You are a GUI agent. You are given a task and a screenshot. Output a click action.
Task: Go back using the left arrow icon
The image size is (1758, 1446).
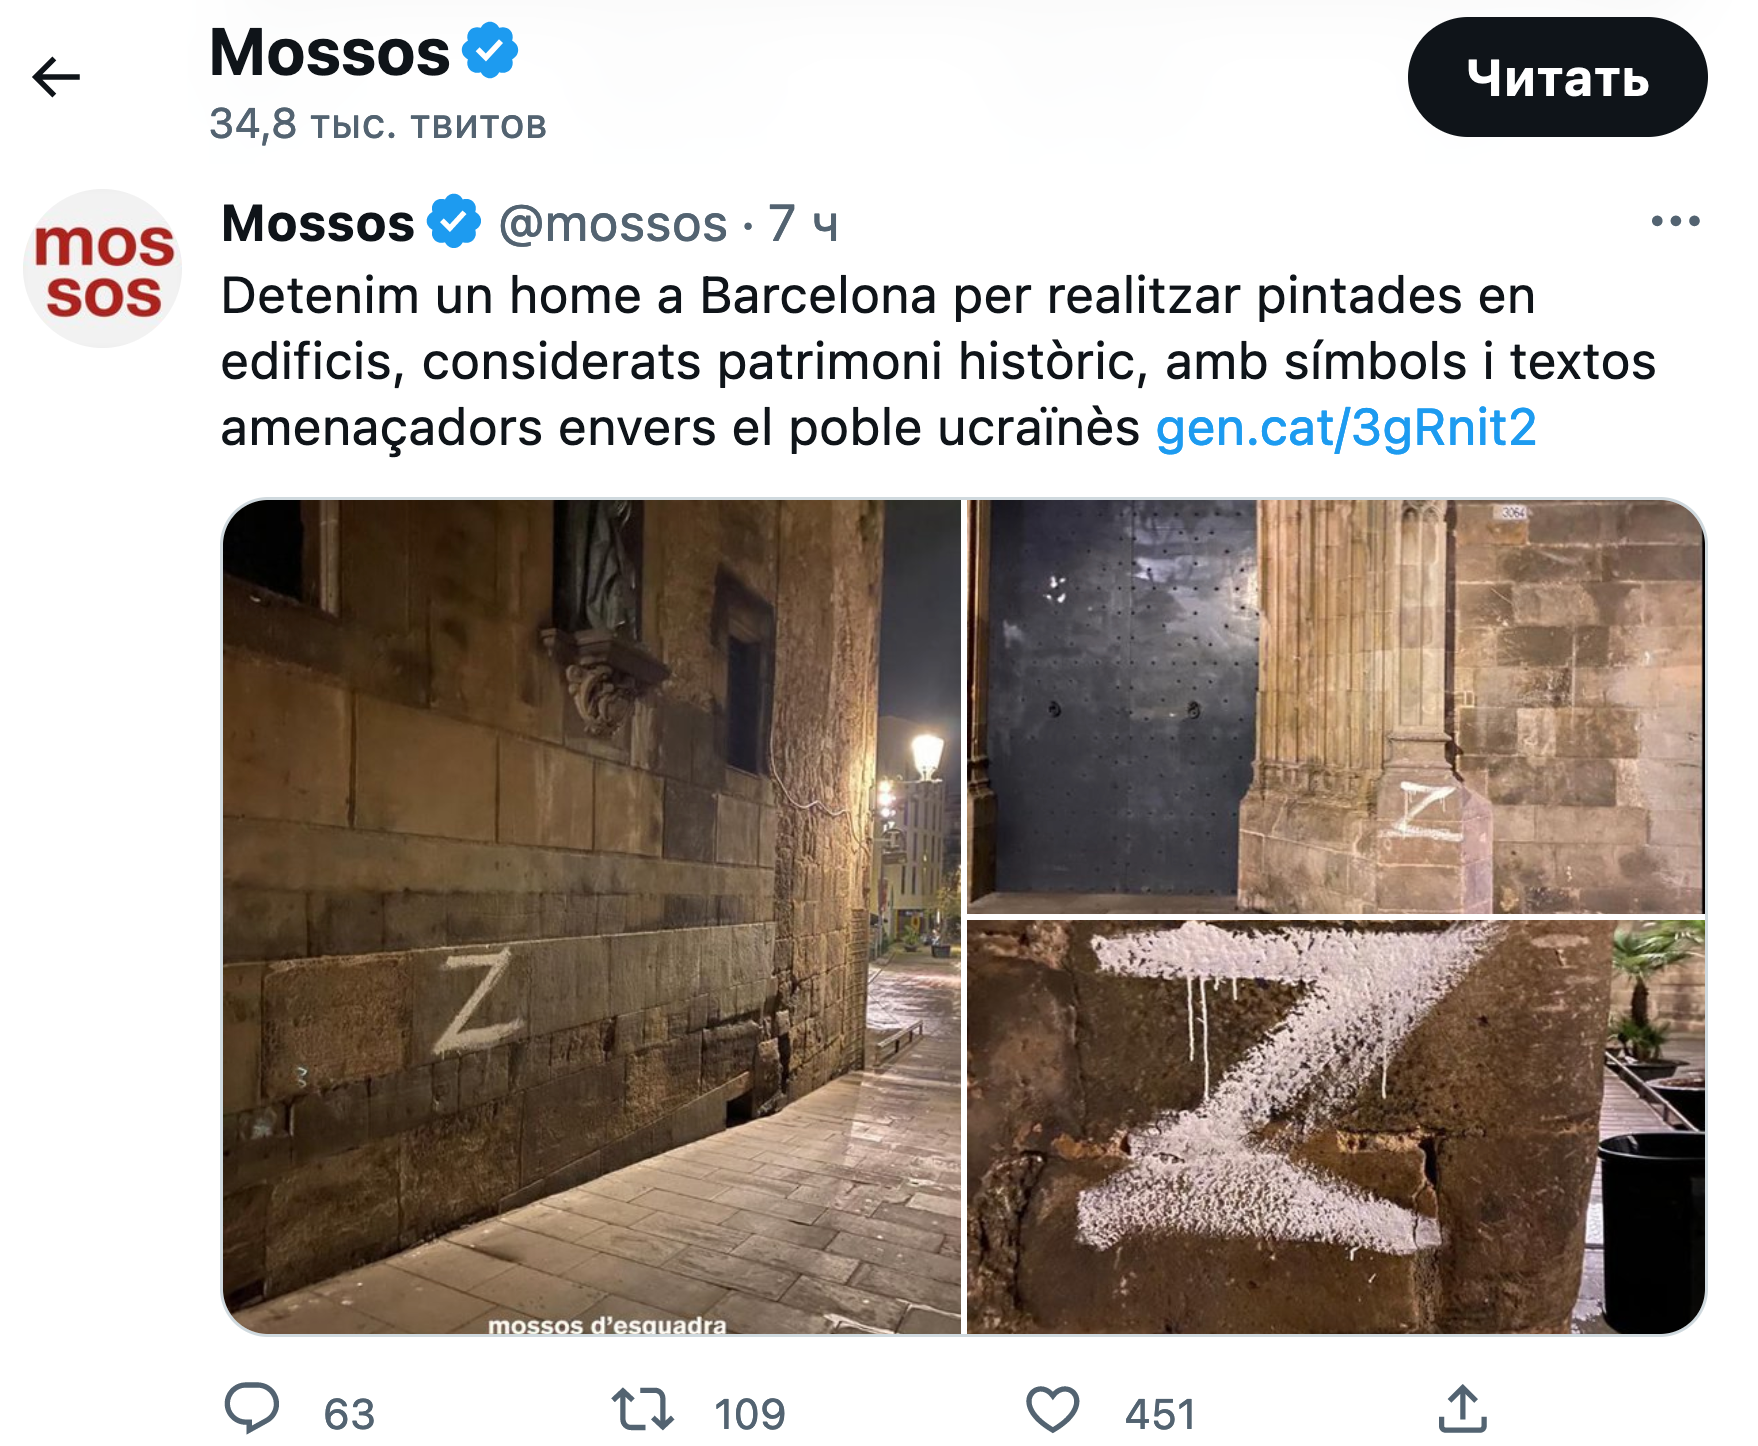(56, 77)
